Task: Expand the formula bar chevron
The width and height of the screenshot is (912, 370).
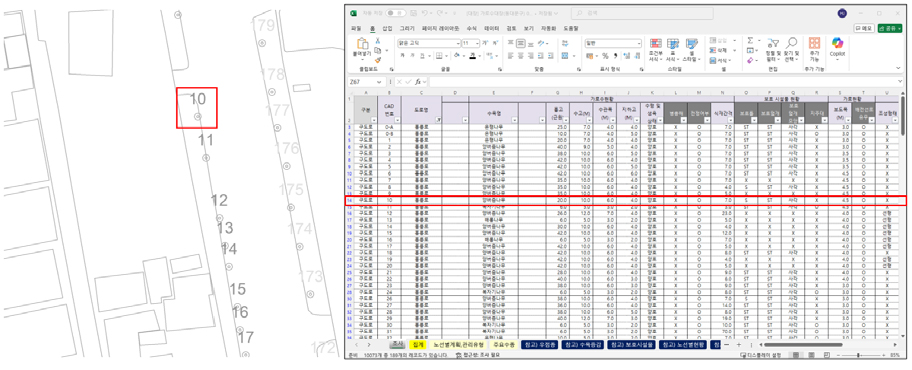Action: 900,81
